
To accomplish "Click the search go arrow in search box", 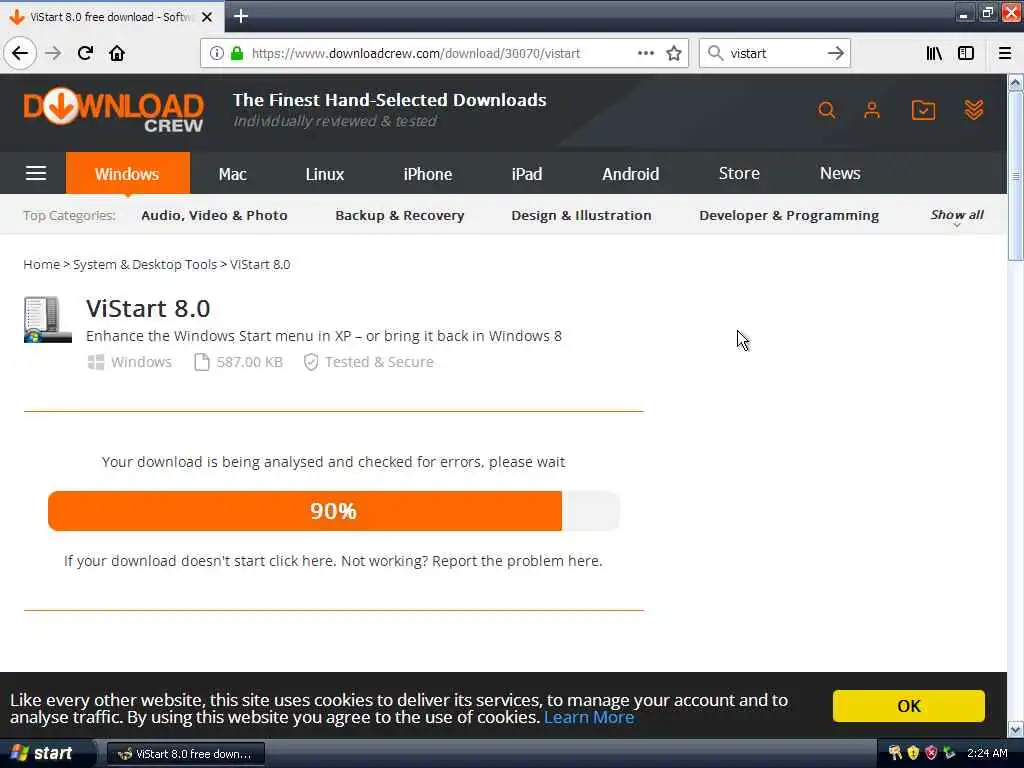I will [x=835, y=54].
